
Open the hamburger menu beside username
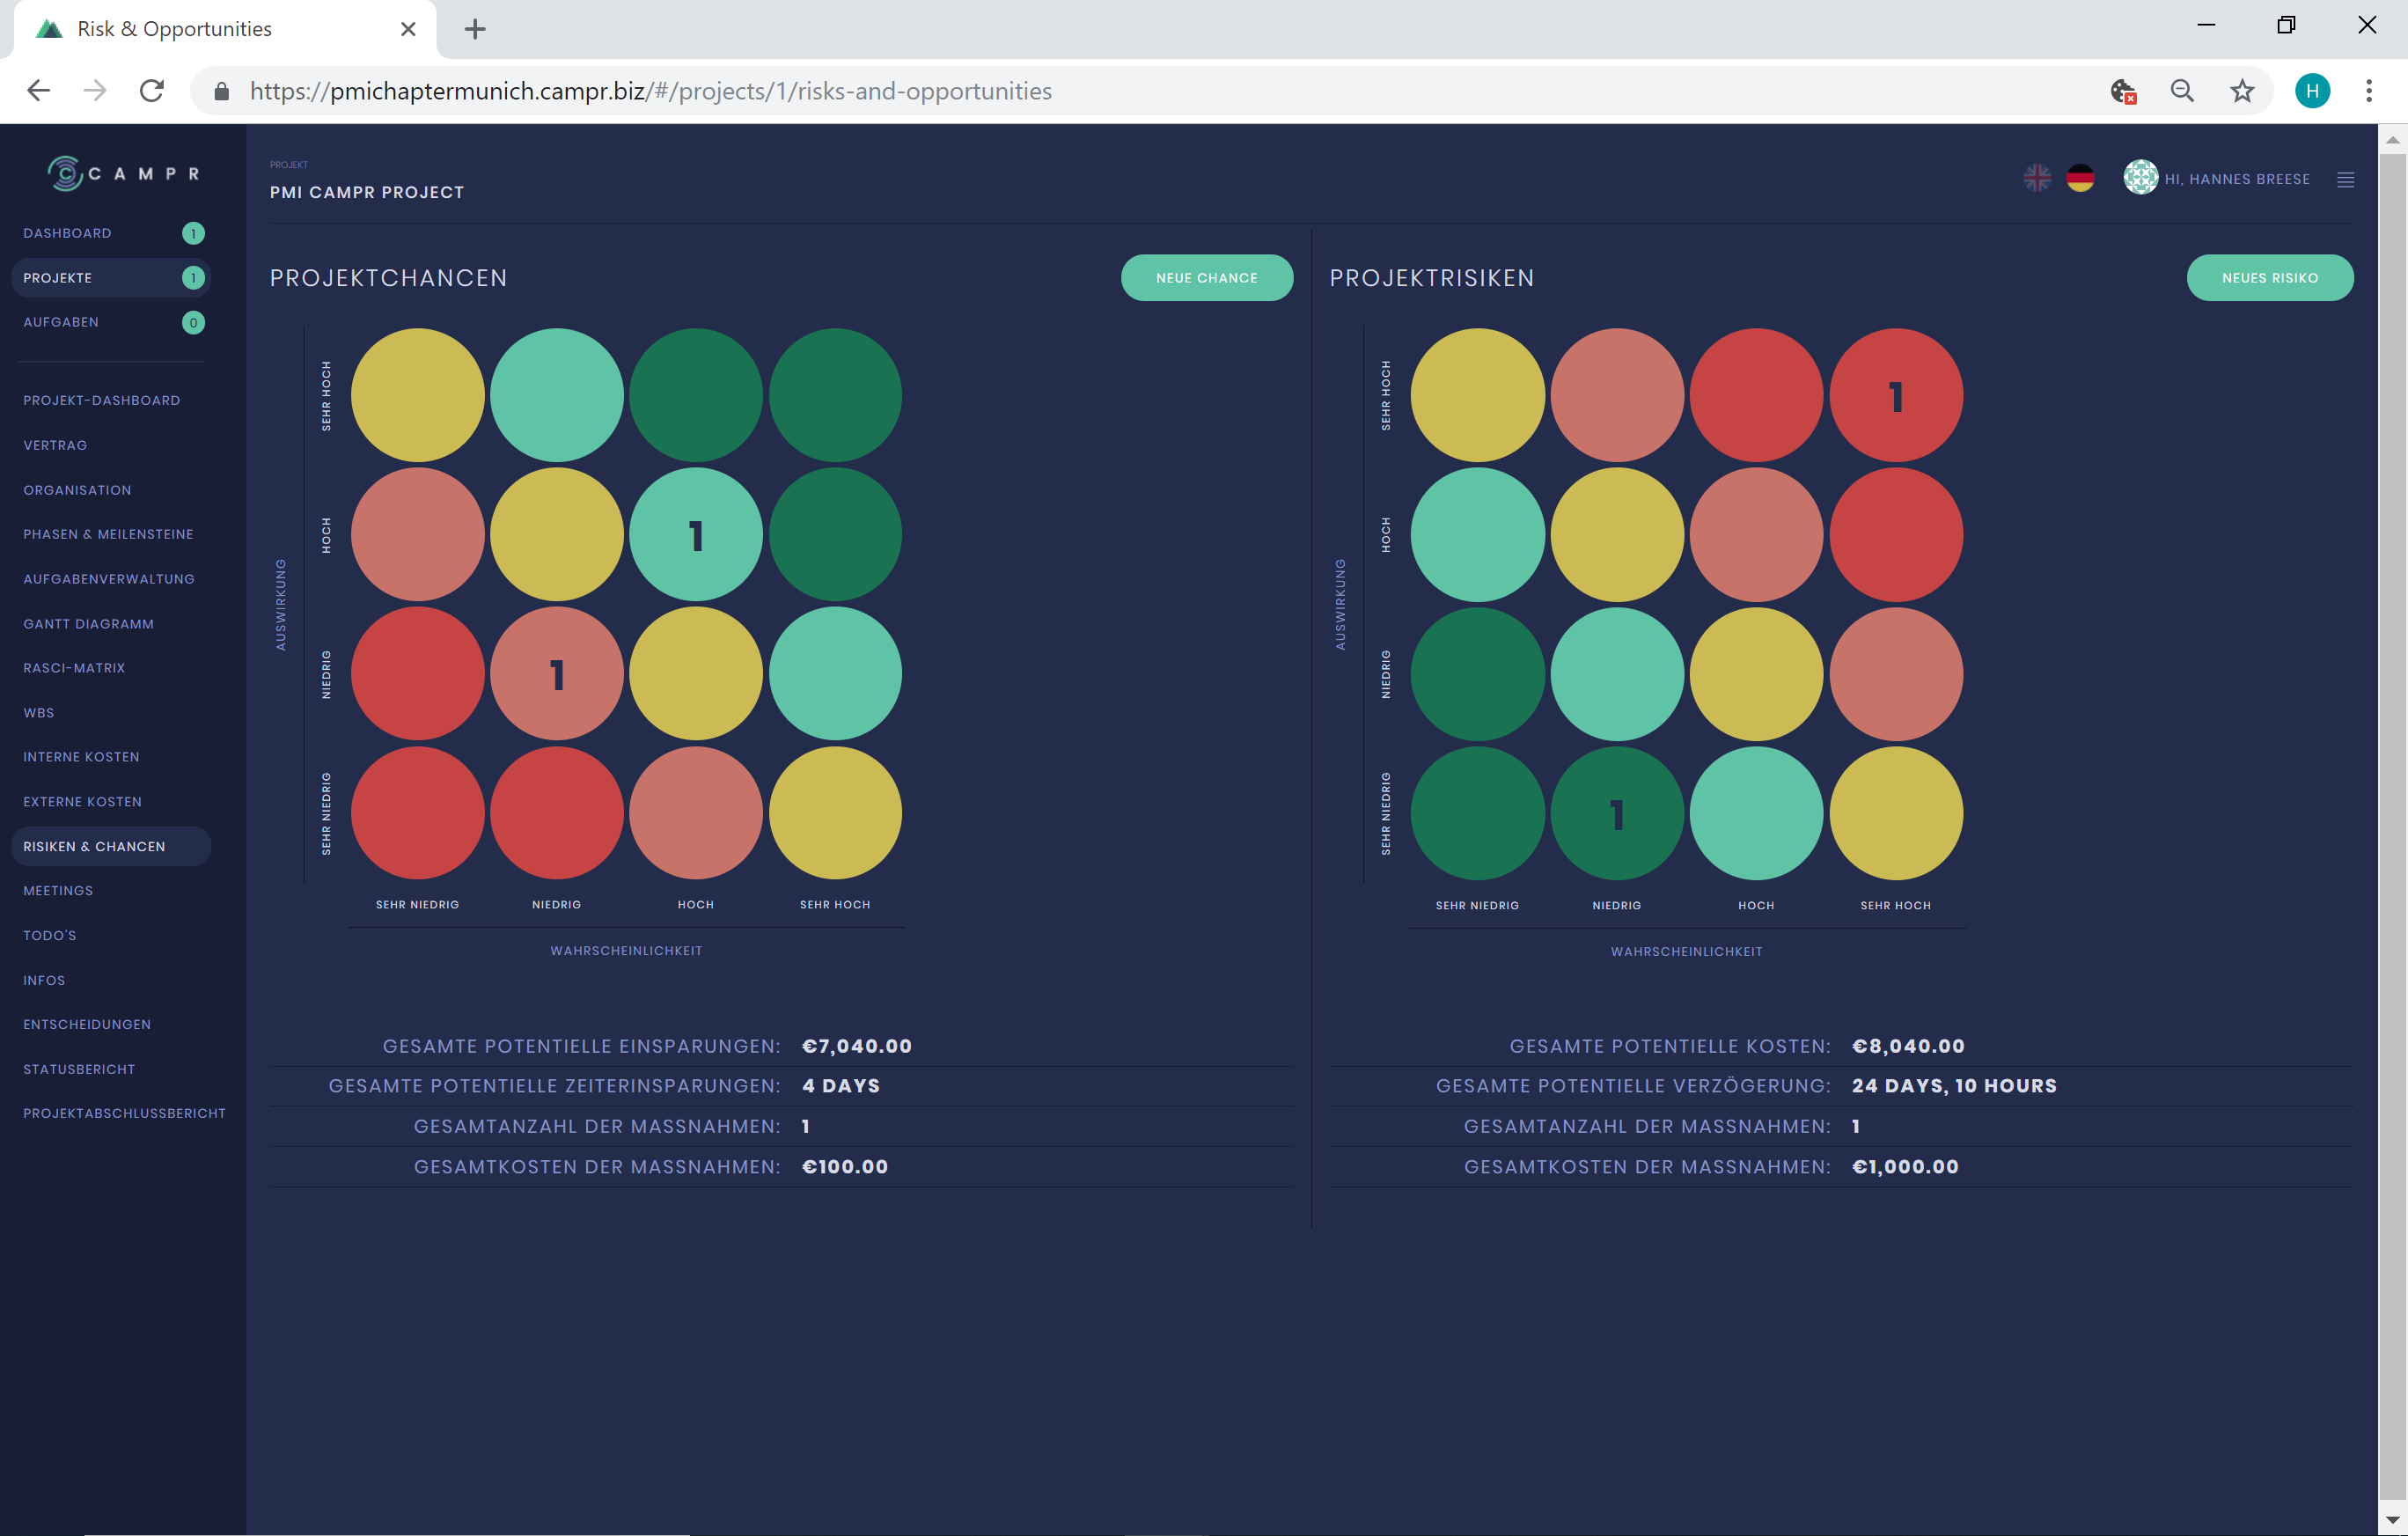pos(2345,180)
